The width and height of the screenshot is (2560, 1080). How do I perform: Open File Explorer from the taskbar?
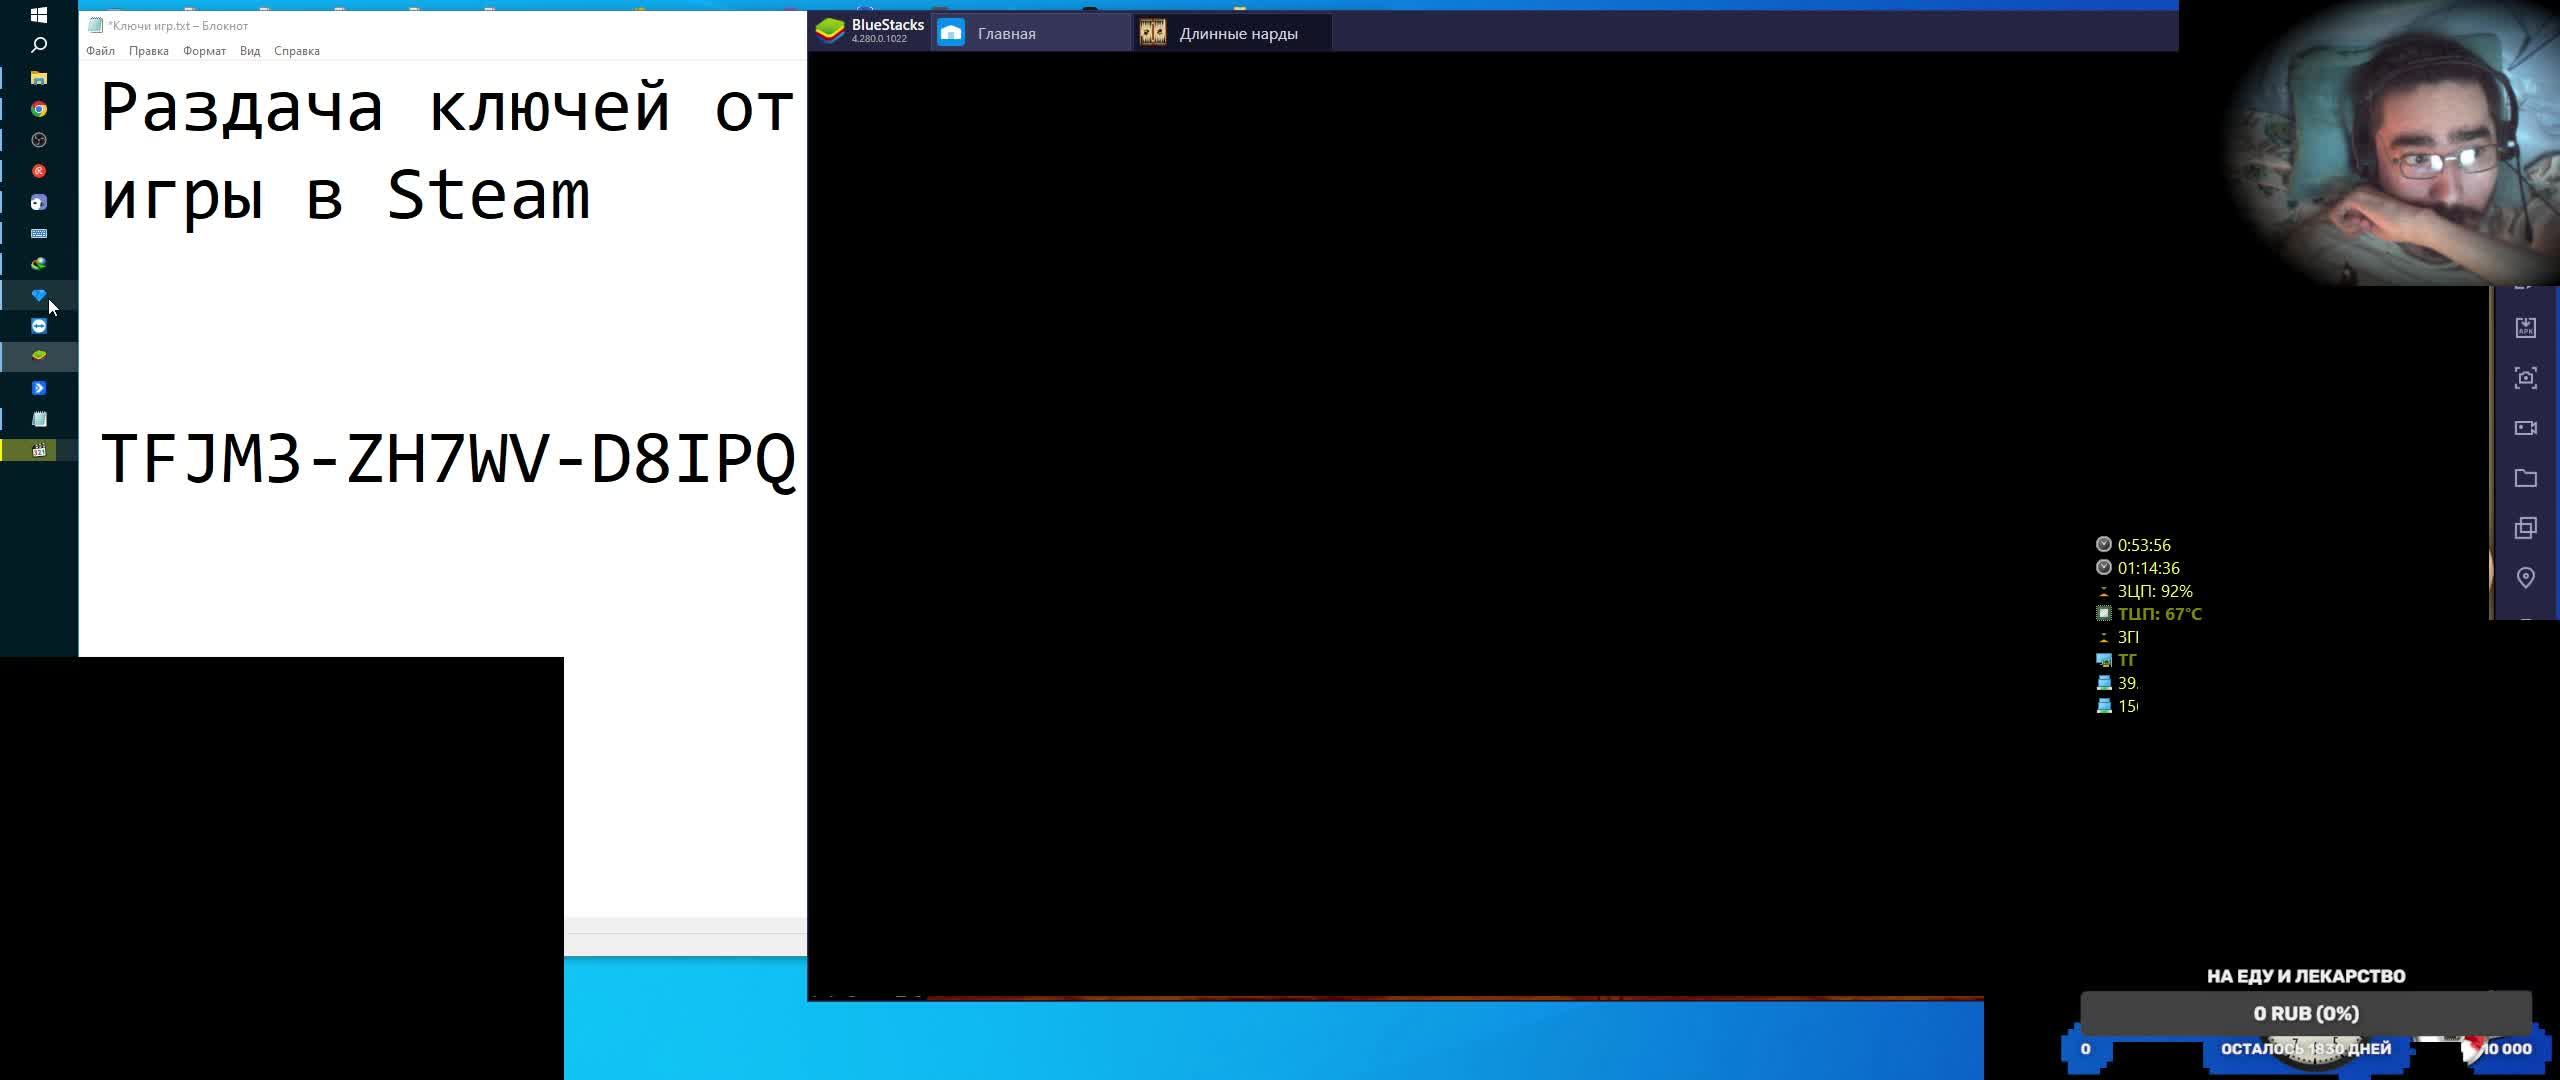point(39,78)
